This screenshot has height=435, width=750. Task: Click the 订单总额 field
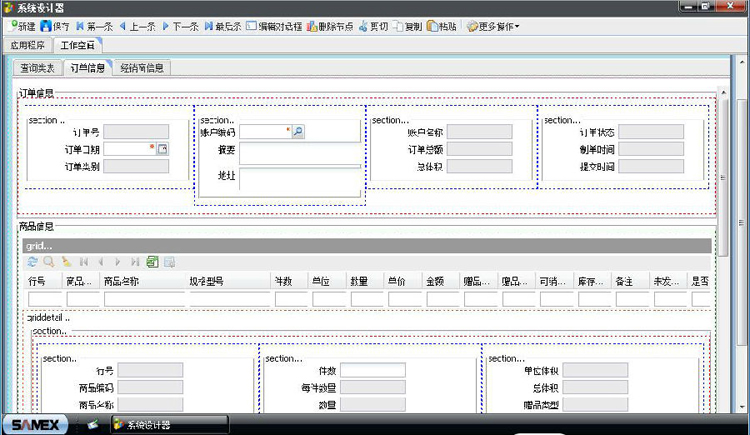coord(480,149)
